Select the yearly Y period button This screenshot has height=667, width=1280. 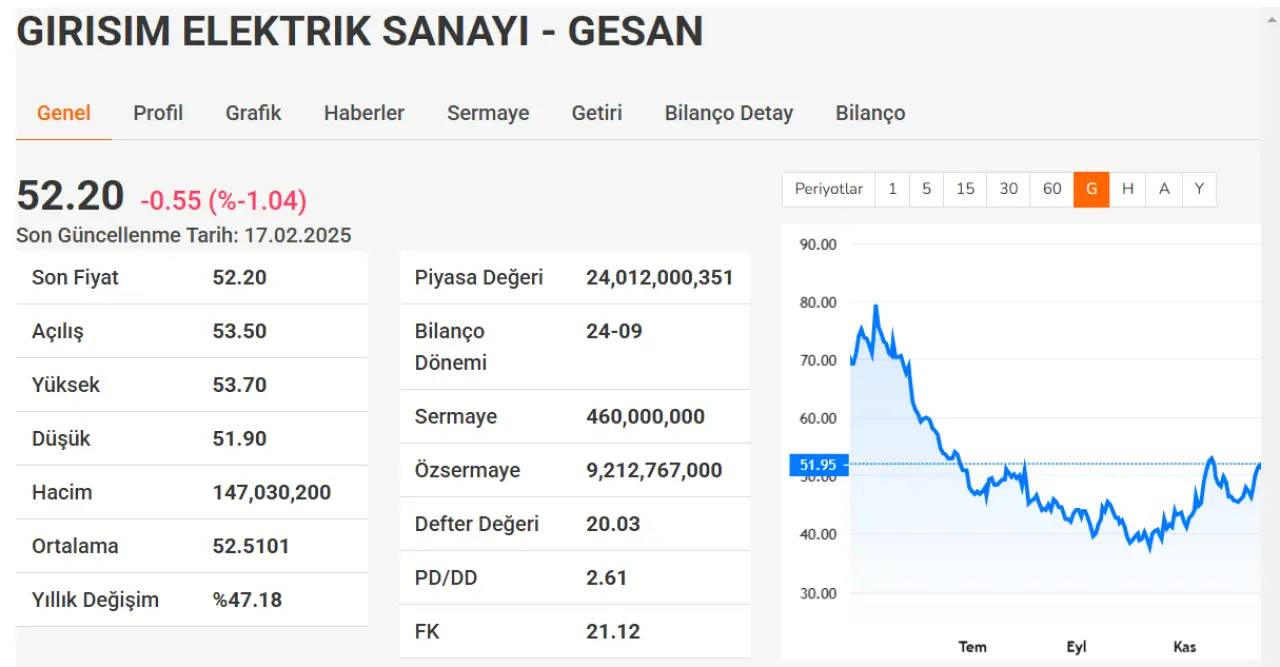point(1199,189)
